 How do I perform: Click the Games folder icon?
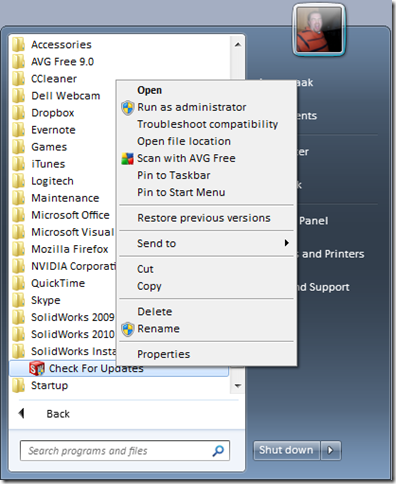[x=19, y=147]
